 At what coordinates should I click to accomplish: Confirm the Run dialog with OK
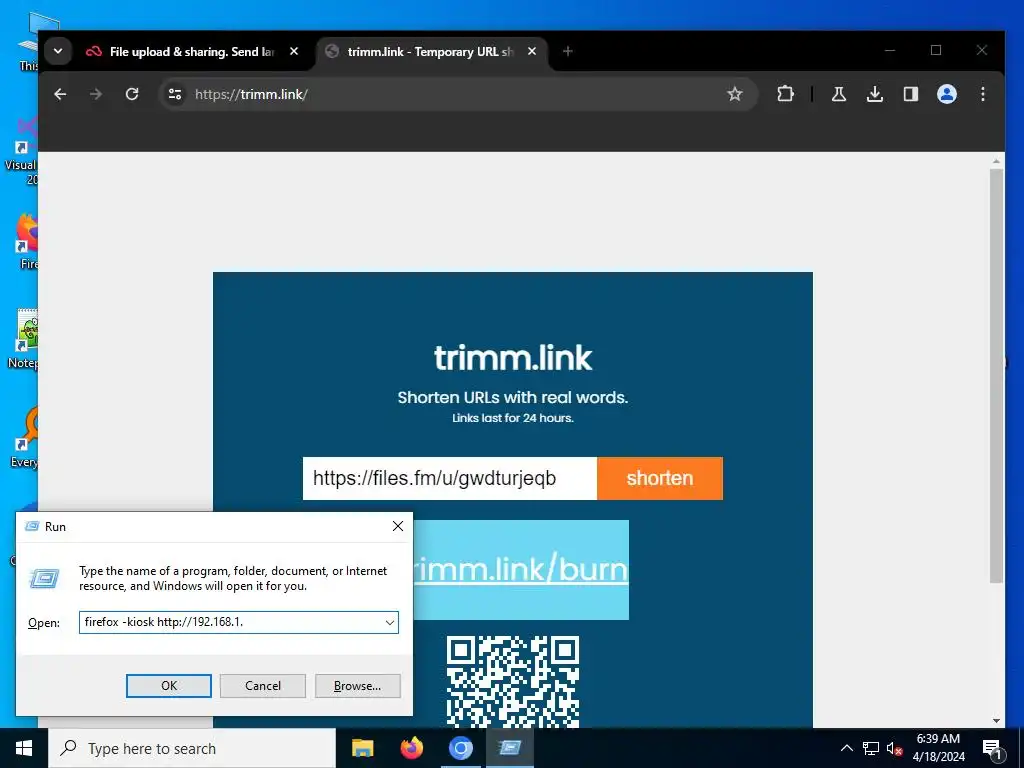168,686
